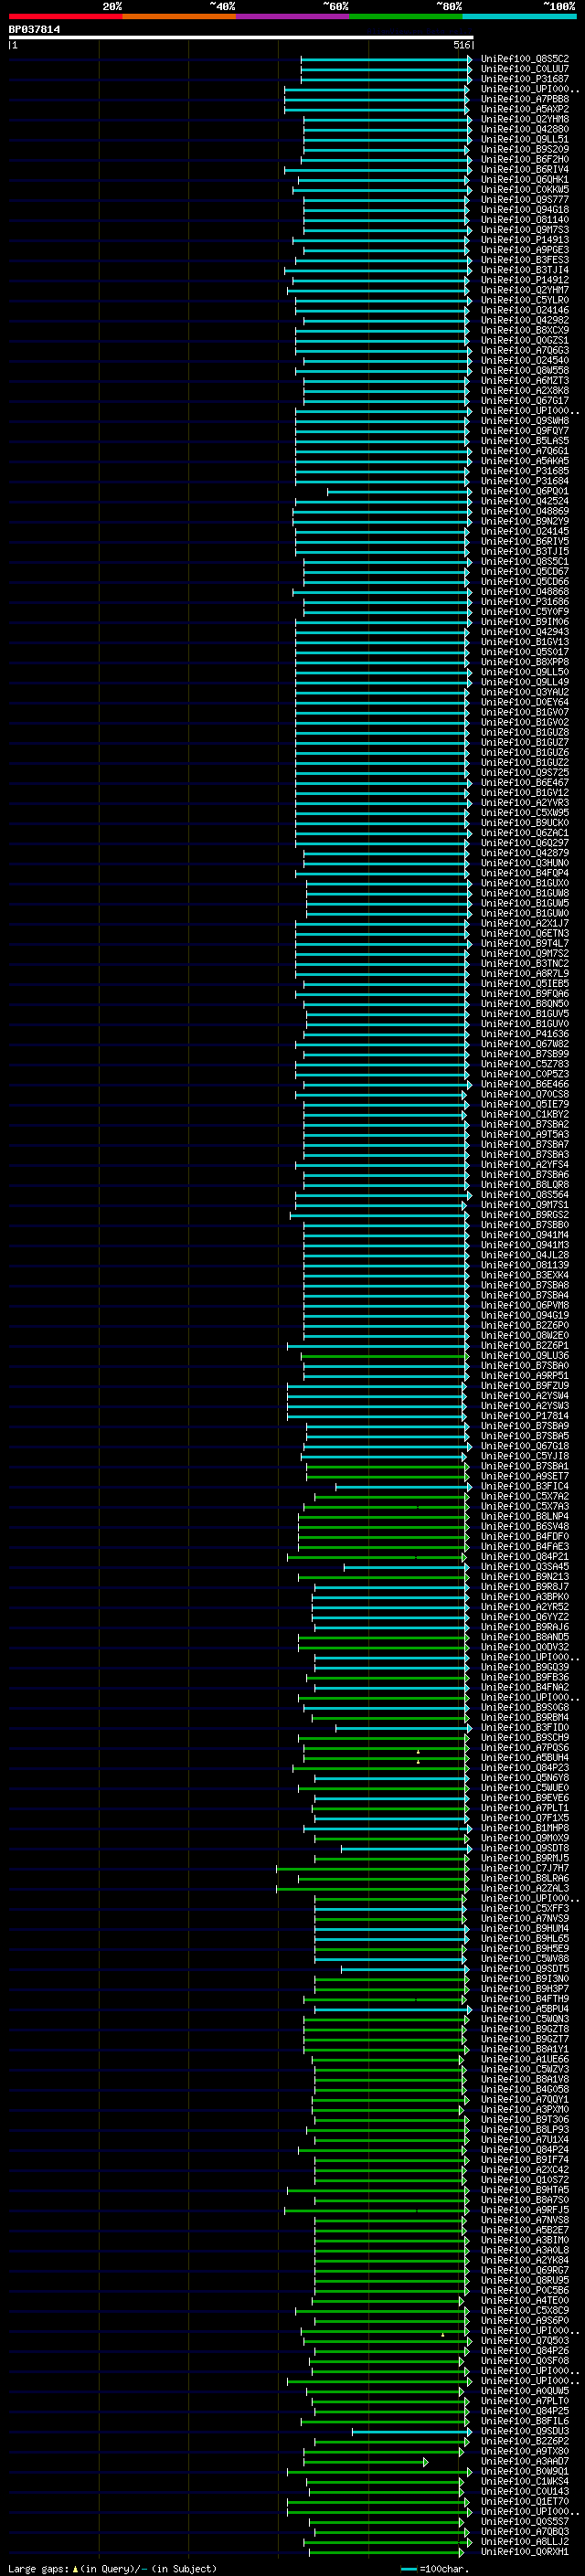This screenshot has width=585, height=2576.
Task: Select the UniRef100_A7PQS6 label
Action: [x=524, y=1747]
